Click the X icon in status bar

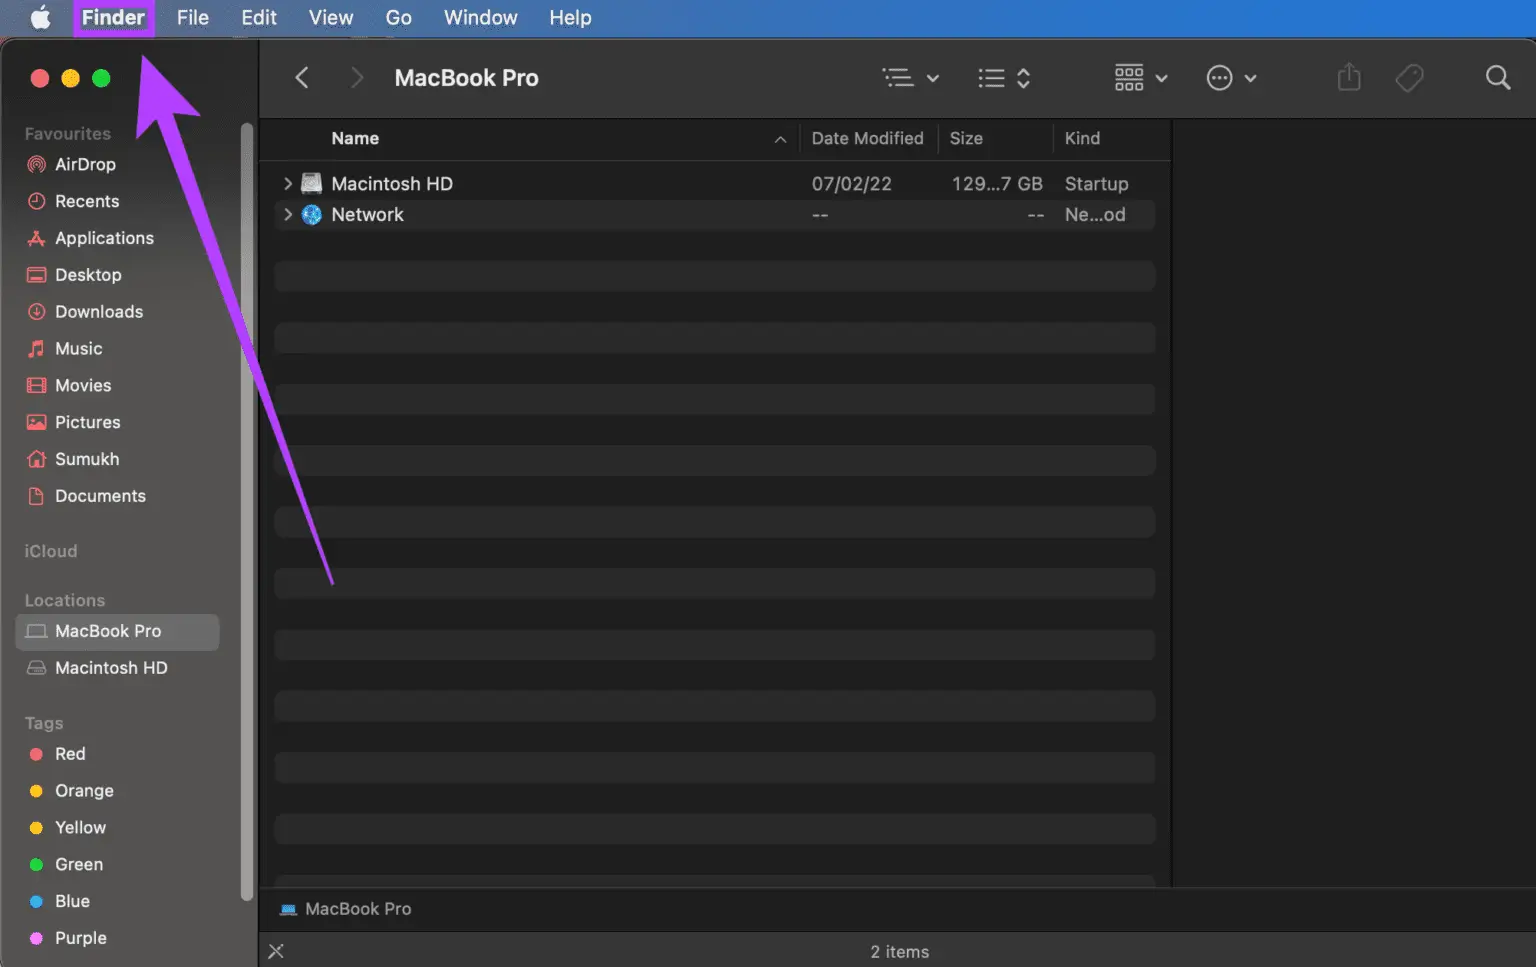[x=276, y=951]
